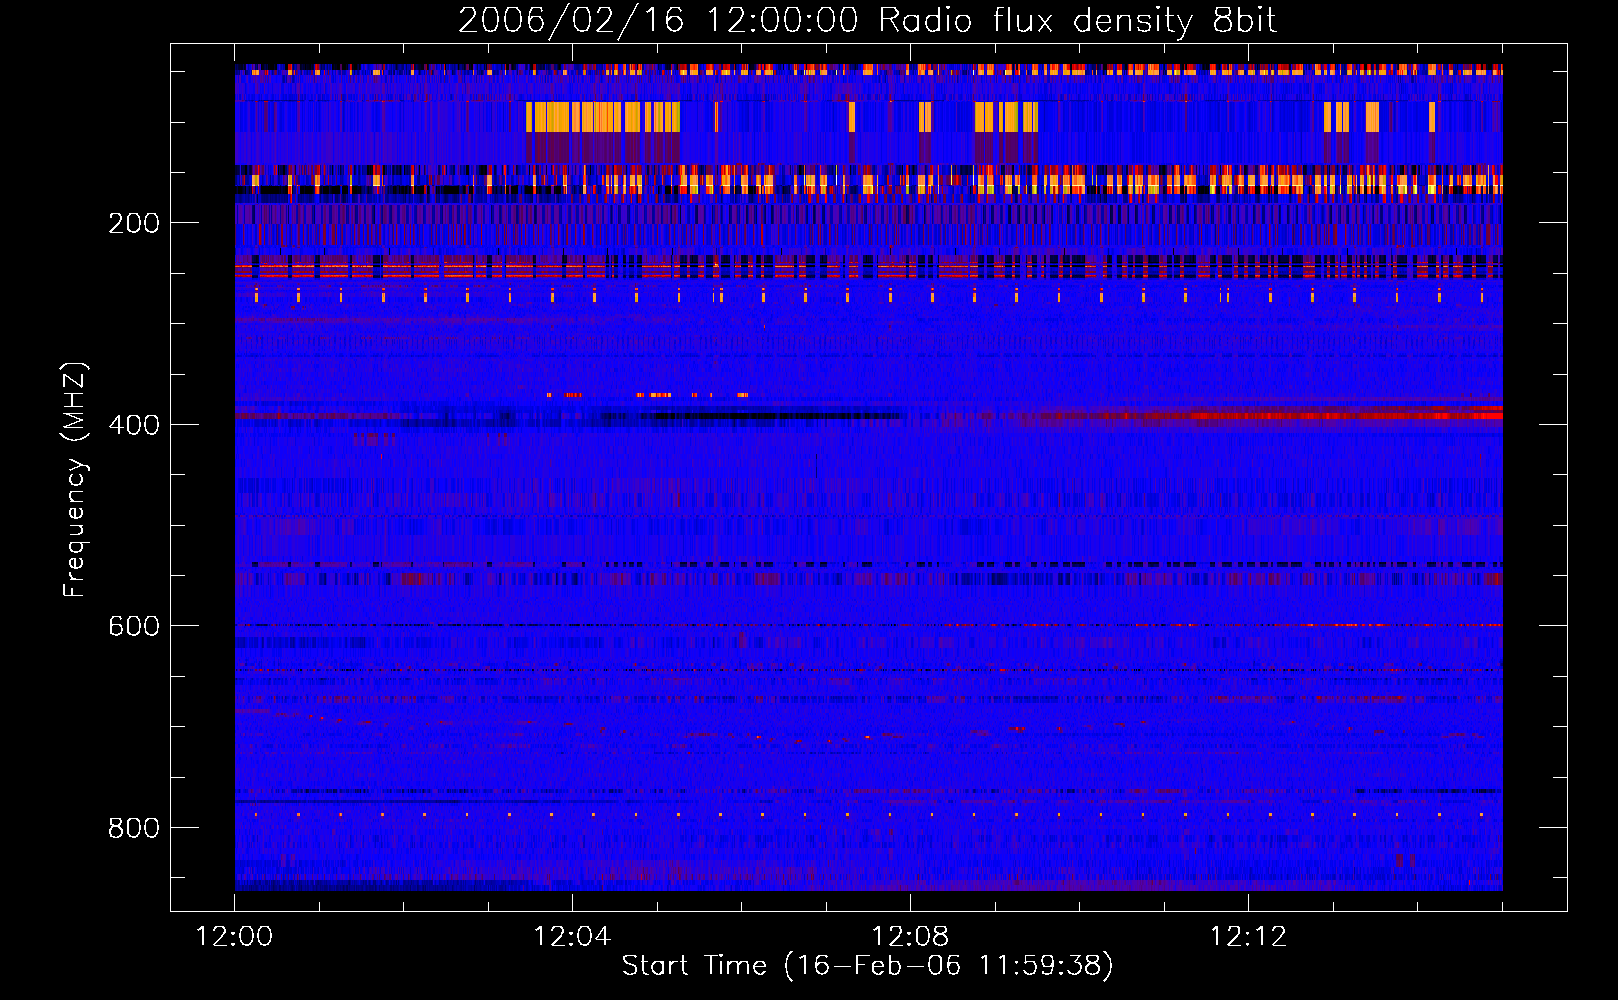This screenshot has width=1618, height=1000.
Task: Click the 12:00 time tick label
Action: click(234, 937)
